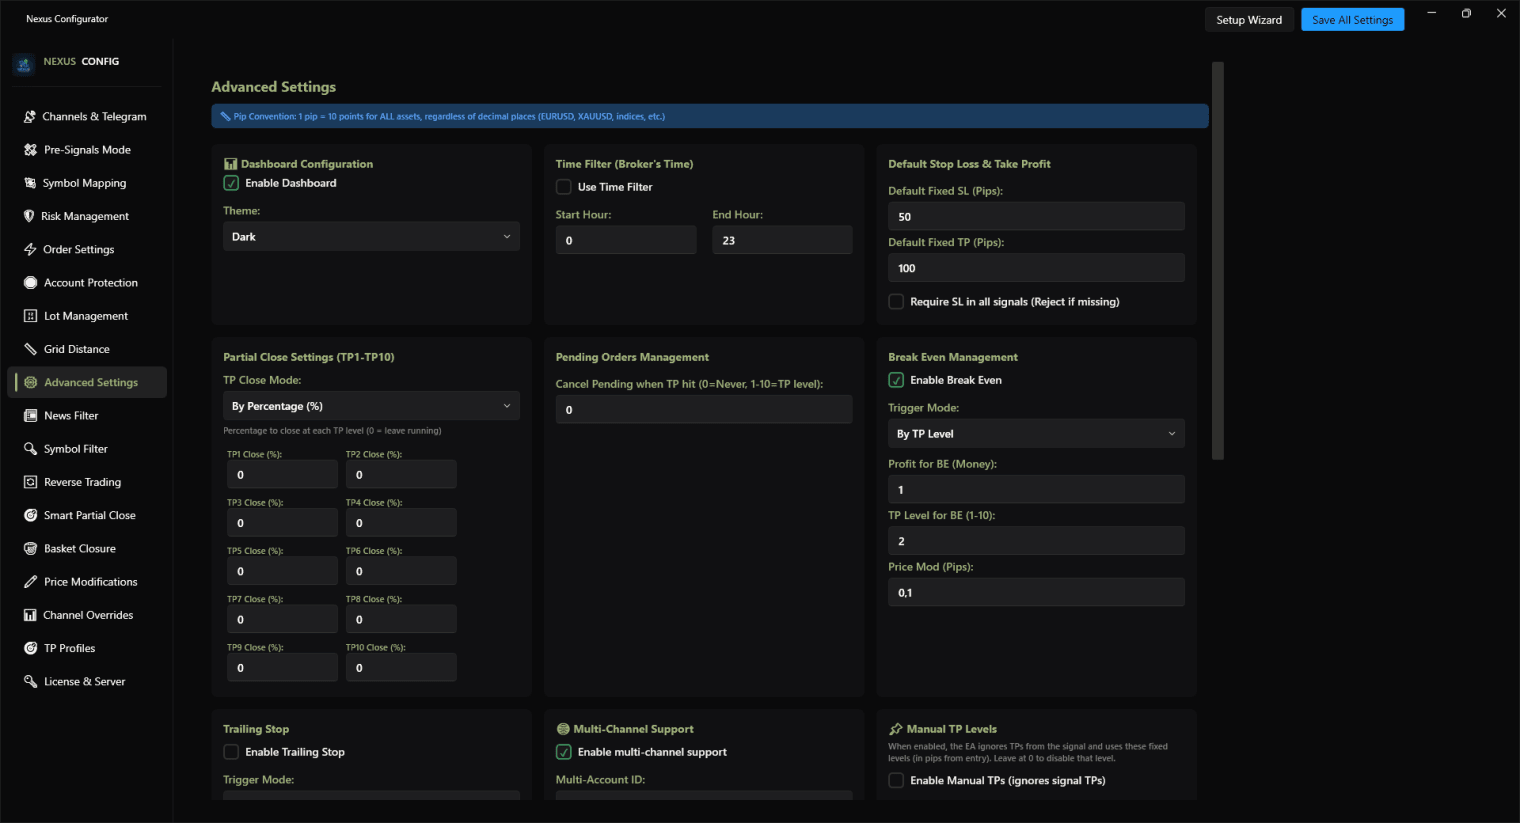Click the Cancel Pending TP level field
This screenshot has width=1520, height=823.
[704, 409]
